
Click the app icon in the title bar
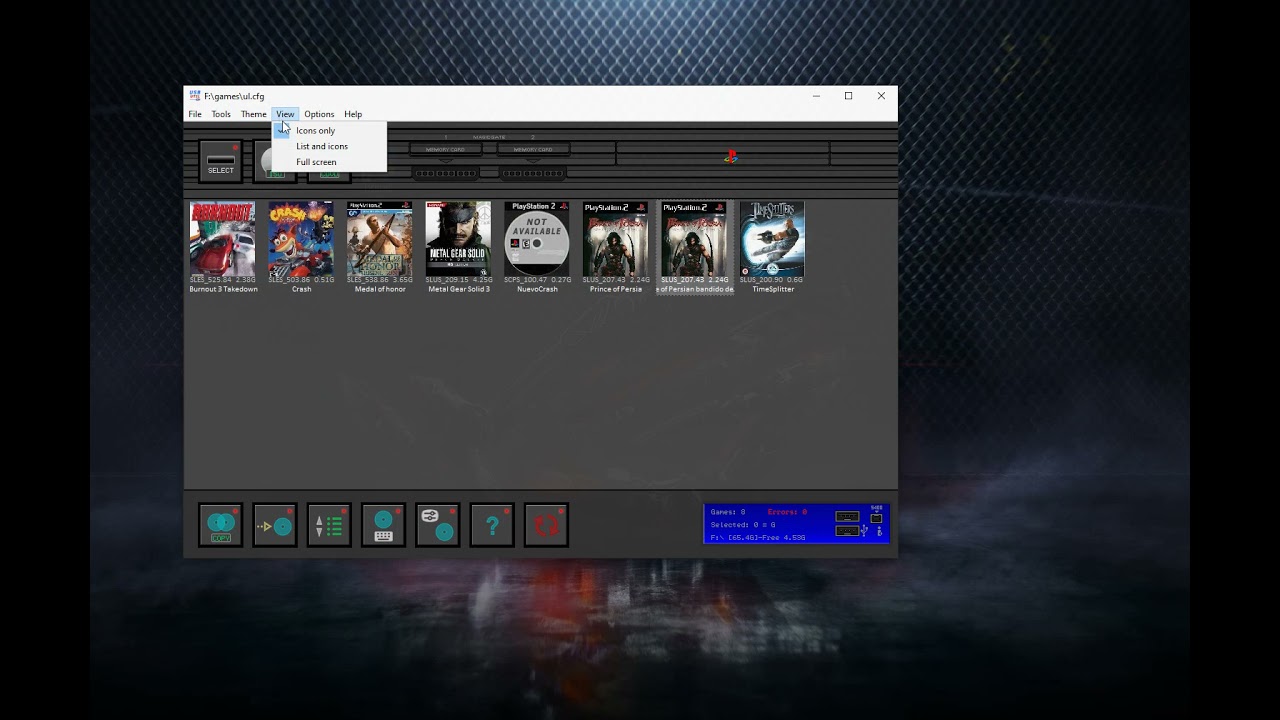(195, 96)
